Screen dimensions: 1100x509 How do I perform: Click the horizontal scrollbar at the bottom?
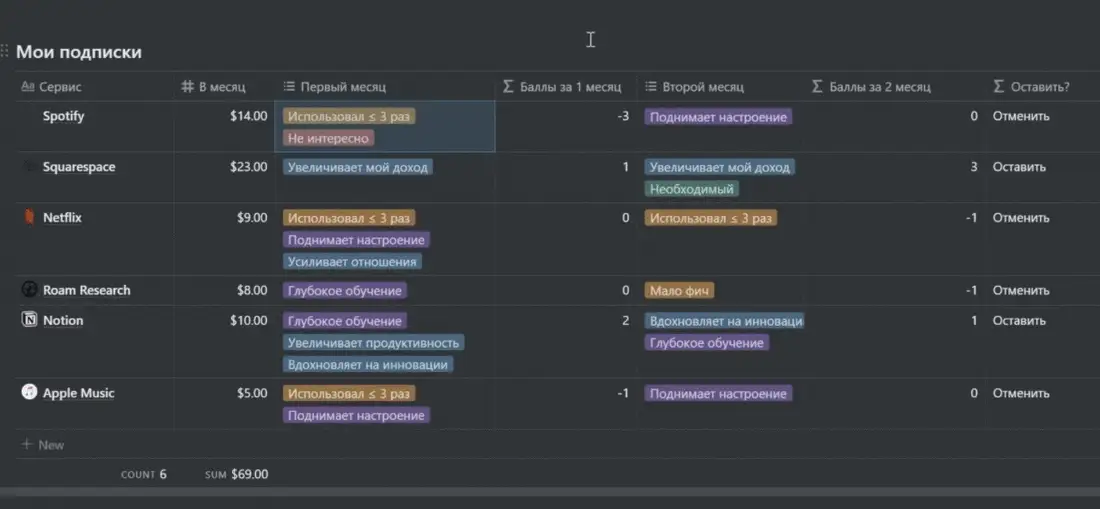pyautogui.click(x=550, y=492)
